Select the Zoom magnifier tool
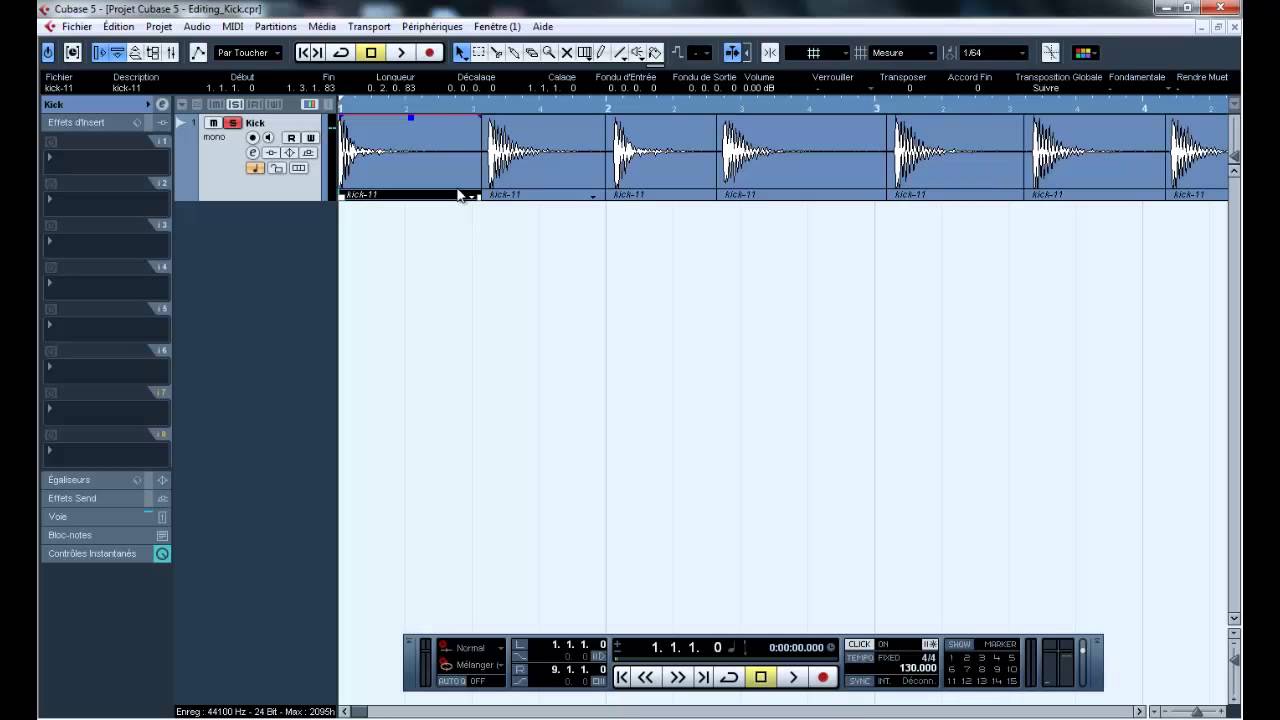This screenshot has height=720, width=1280. [549, 53]
